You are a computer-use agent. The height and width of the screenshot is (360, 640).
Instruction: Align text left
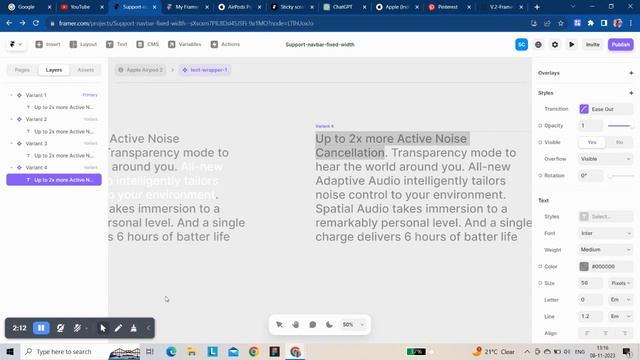(x=588, y=333)
